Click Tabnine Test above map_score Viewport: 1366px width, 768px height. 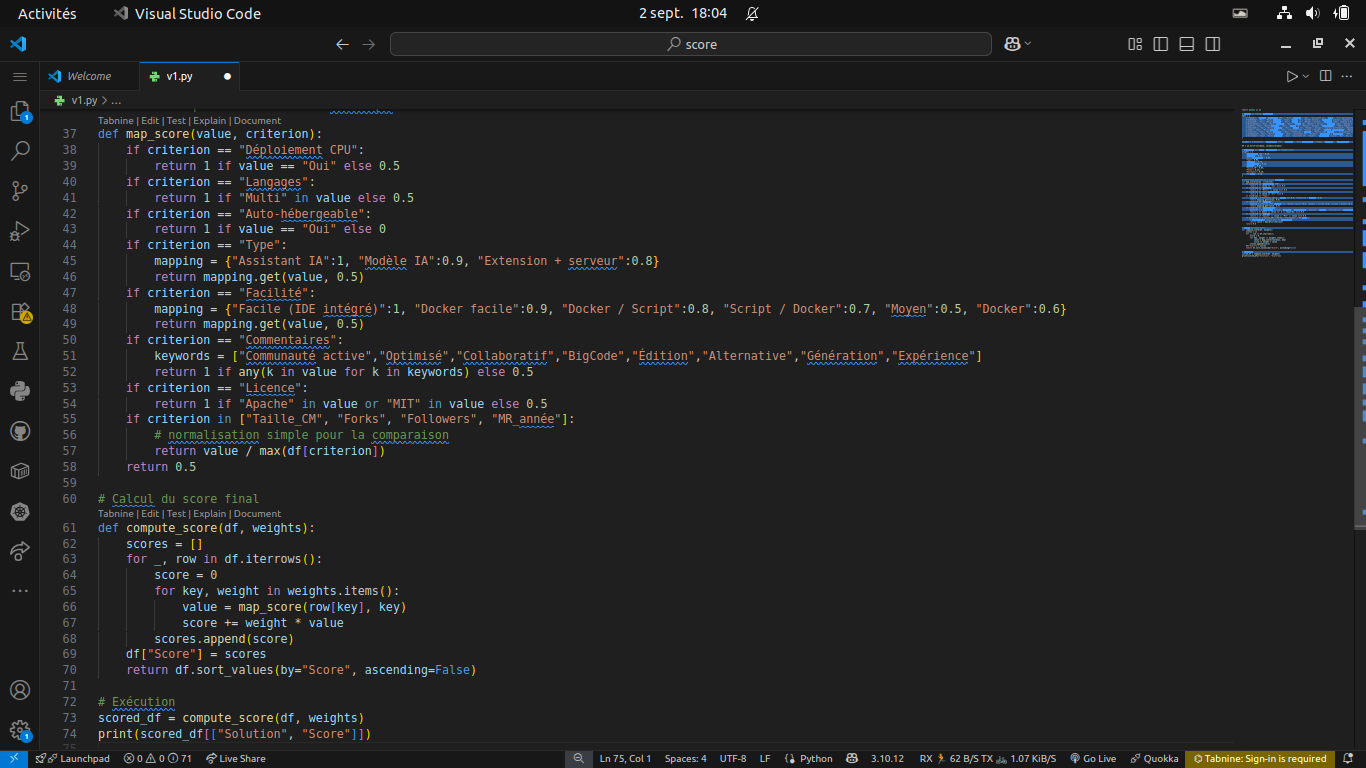click(176, 120)
